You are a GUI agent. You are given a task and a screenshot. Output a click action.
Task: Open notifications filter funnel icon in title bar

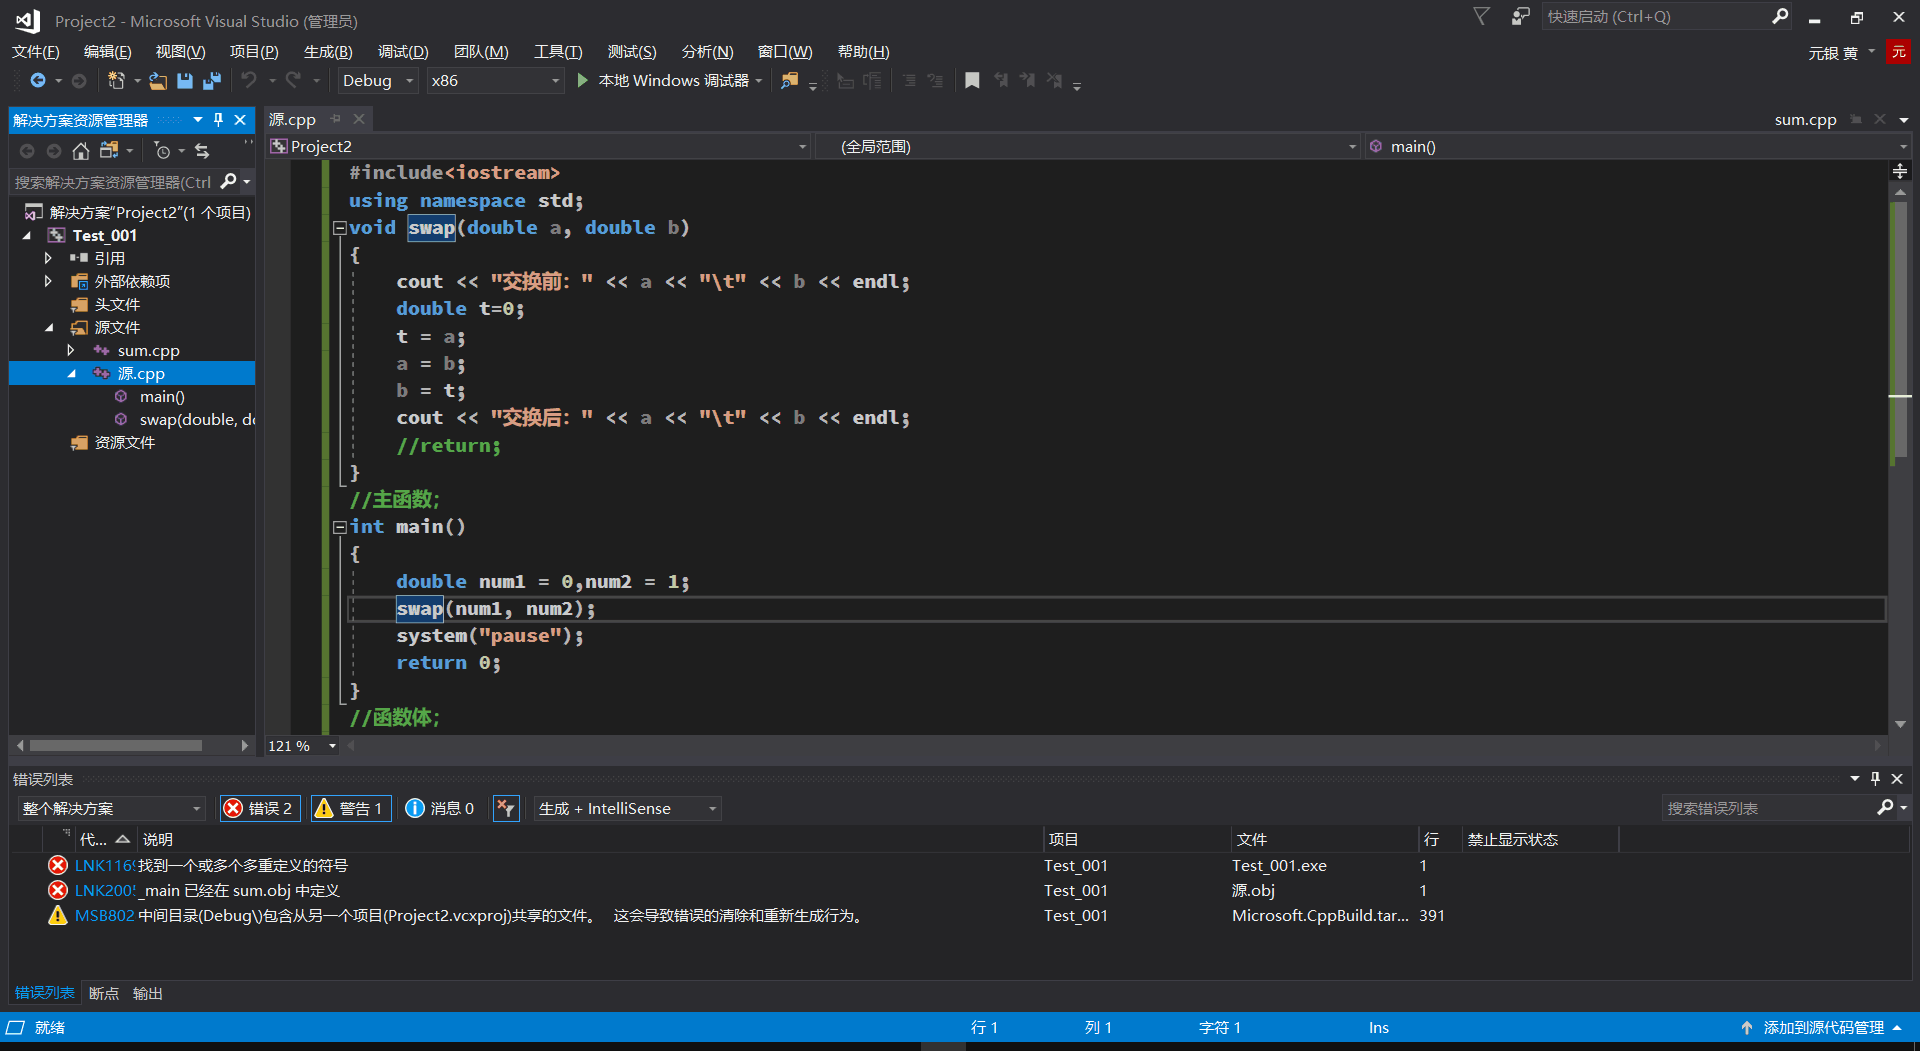point(1482,16)
